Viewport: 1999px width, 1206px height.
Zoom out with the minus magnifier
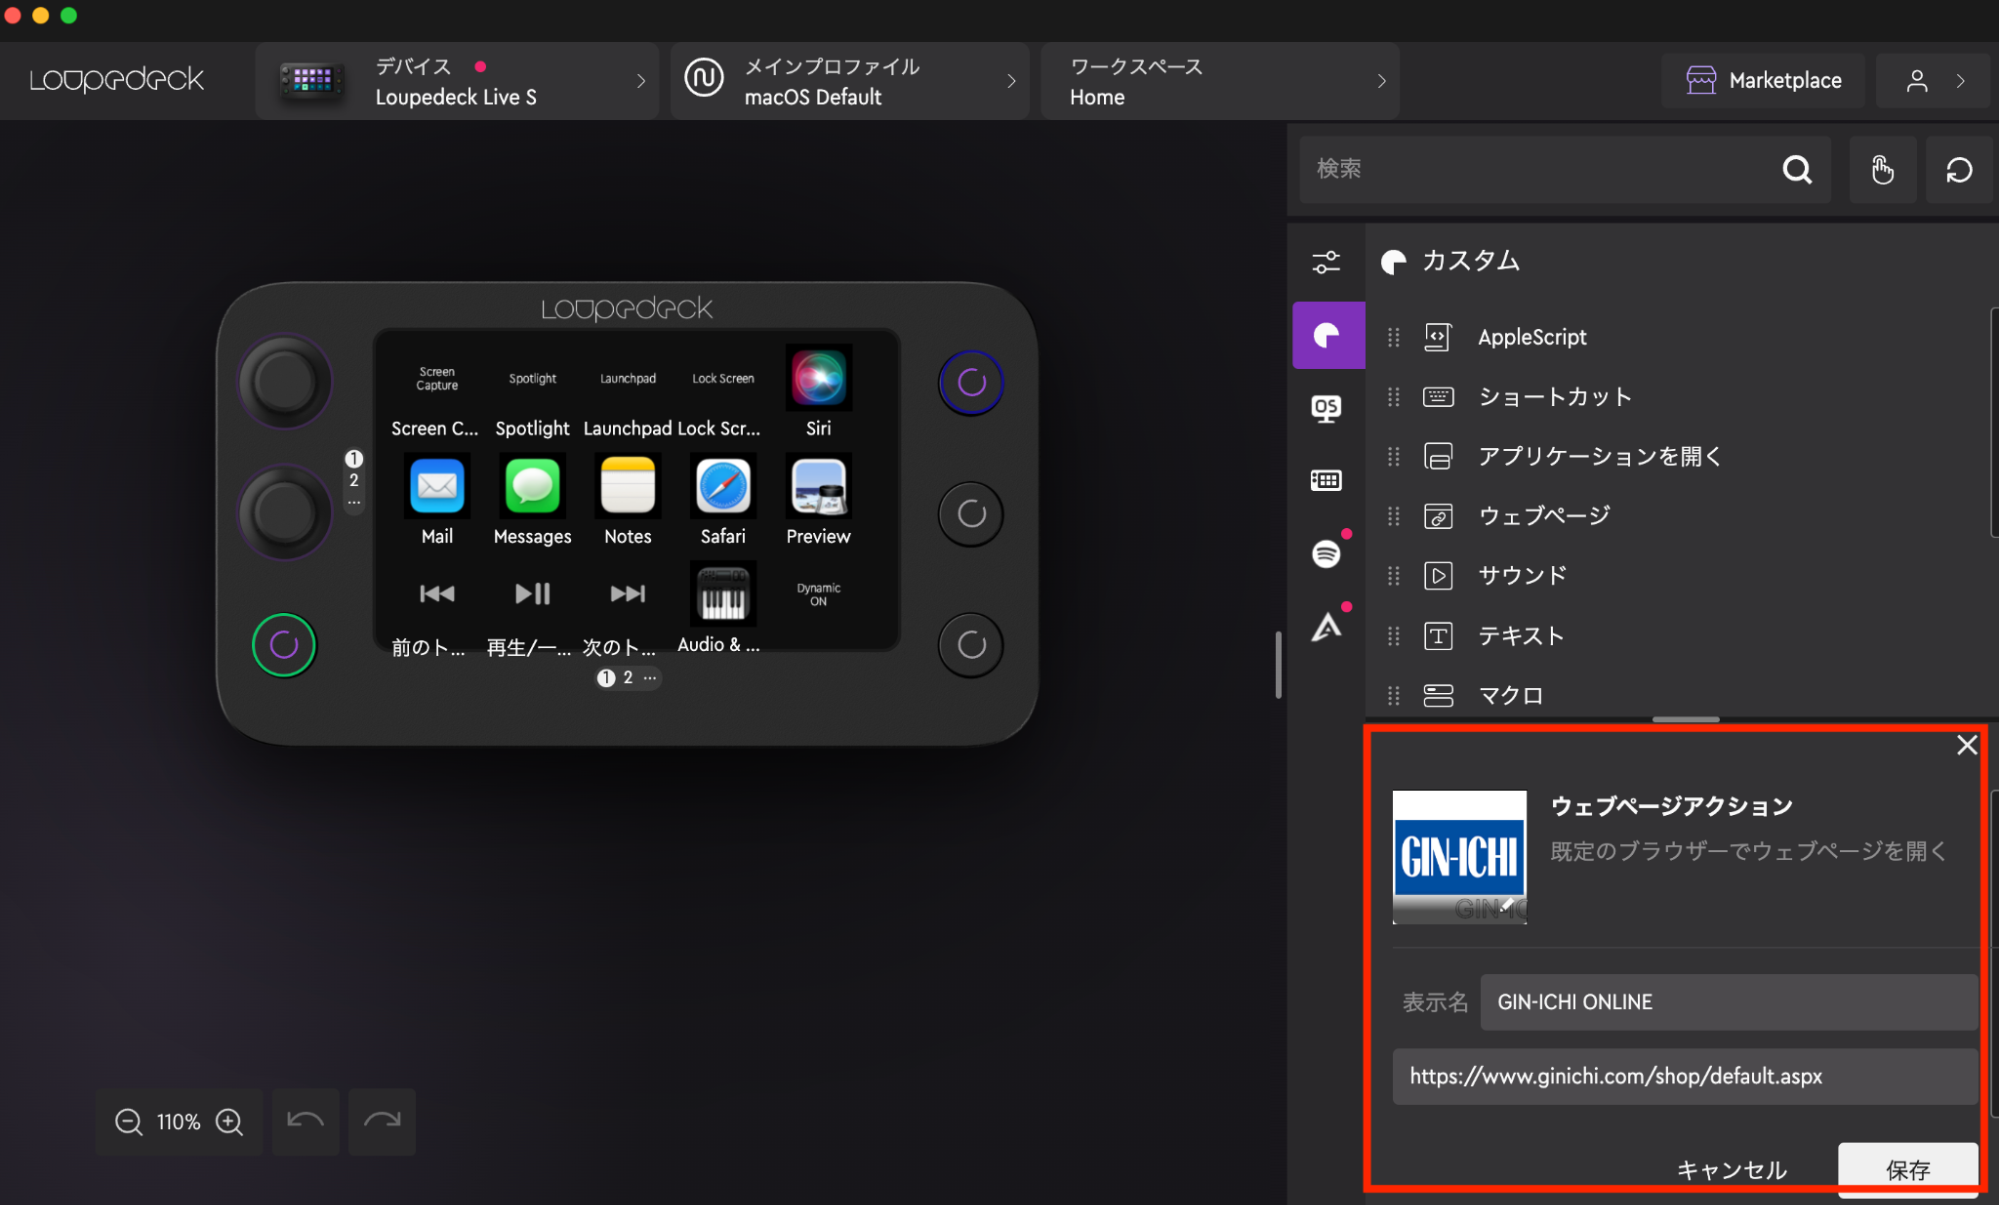[x=128, y=1122]
